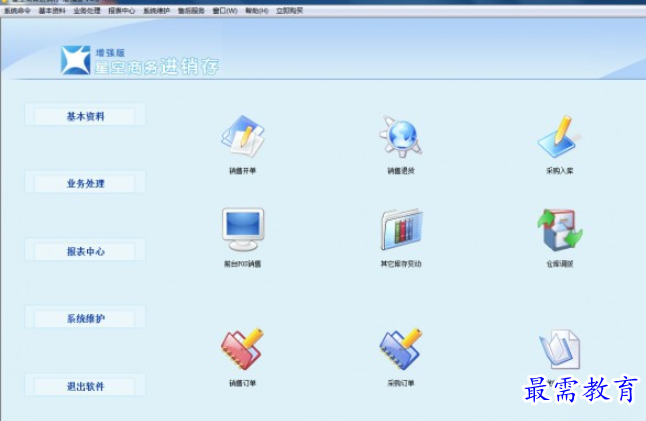Open the 基本资料 menu in menu bar
The image size is (646, 421).
(x=52, y=11)
